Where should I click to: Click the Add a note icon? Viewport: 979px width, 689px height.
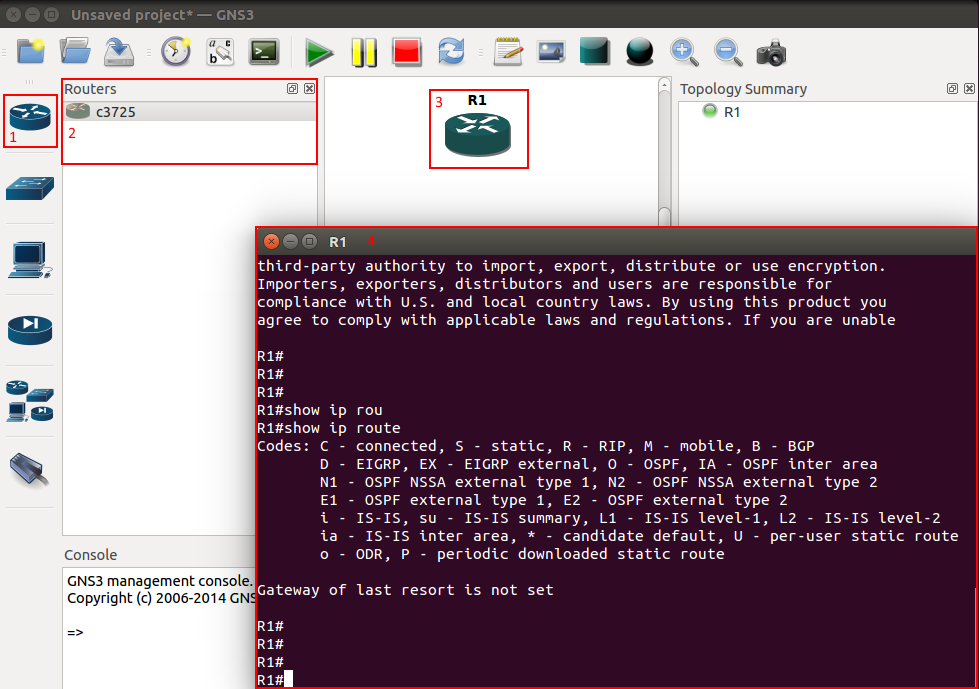[508, 51]
